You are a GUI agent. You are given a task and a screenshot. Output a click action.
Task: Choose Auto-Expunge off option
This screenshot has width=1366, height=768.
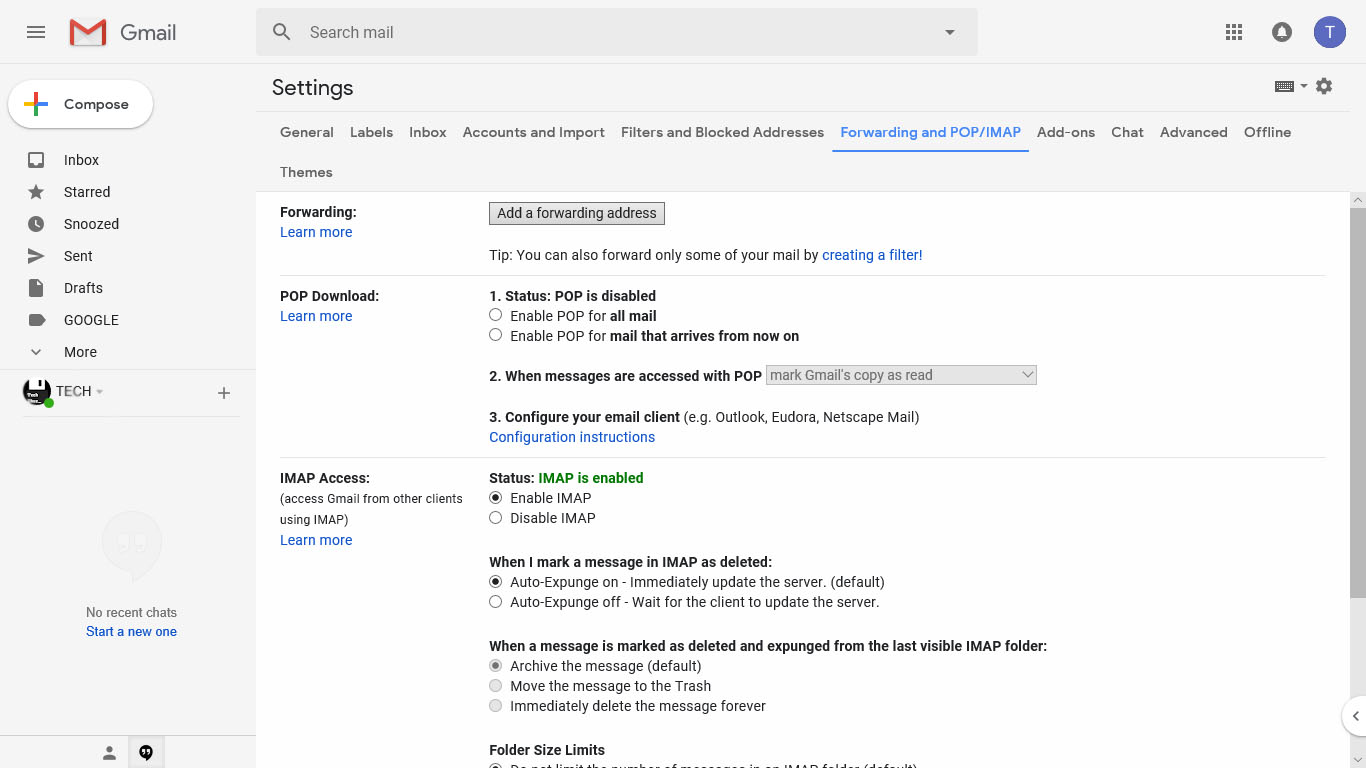pyautogui.click(x=495, y=601)
